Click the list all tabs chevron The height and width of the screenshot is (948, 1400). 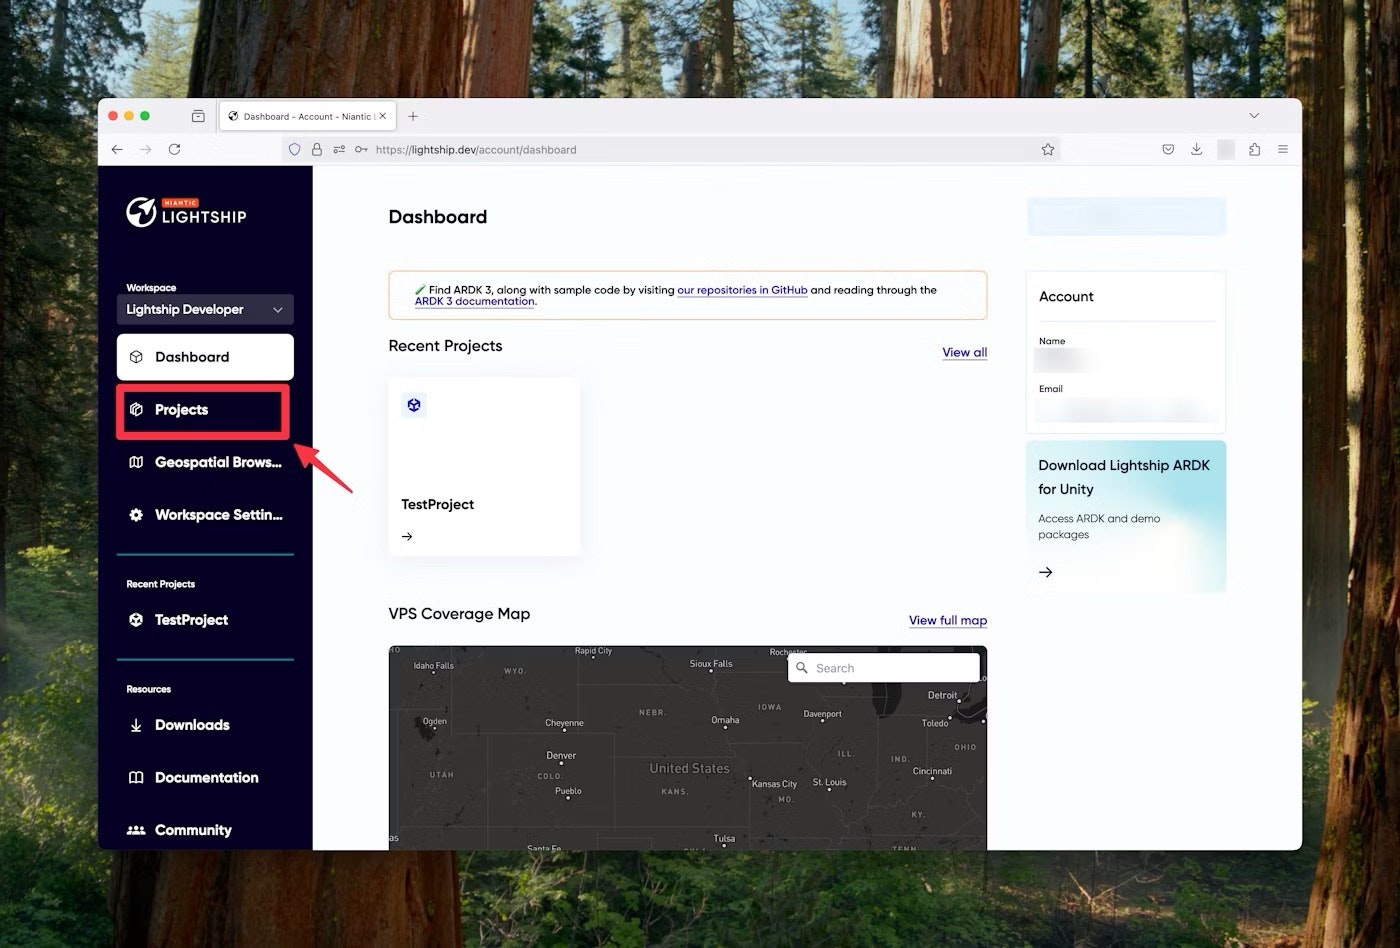pos(1254,116)
